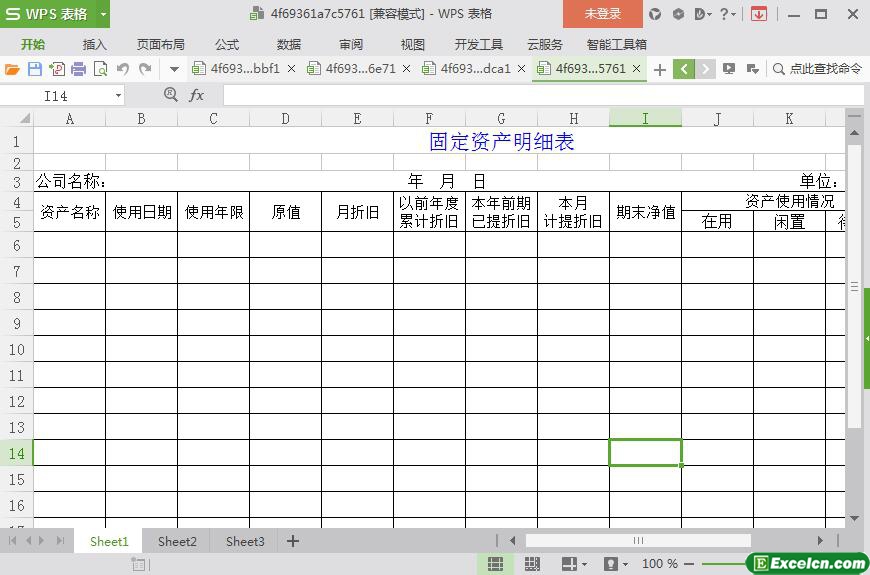
Task: Click the red download arrow icon
Action: (x=758, y=14)
